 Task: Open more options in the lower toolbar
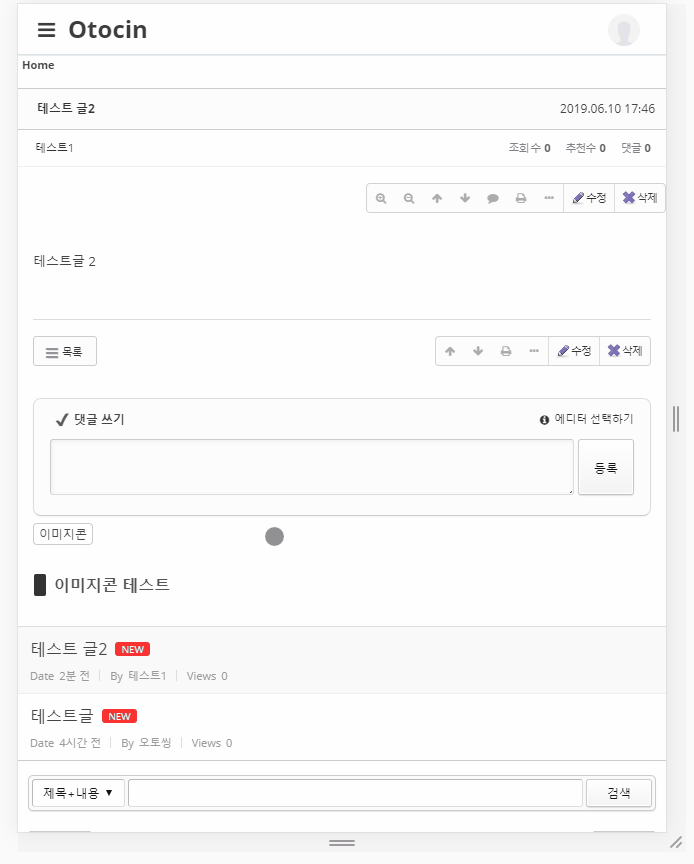534,350
